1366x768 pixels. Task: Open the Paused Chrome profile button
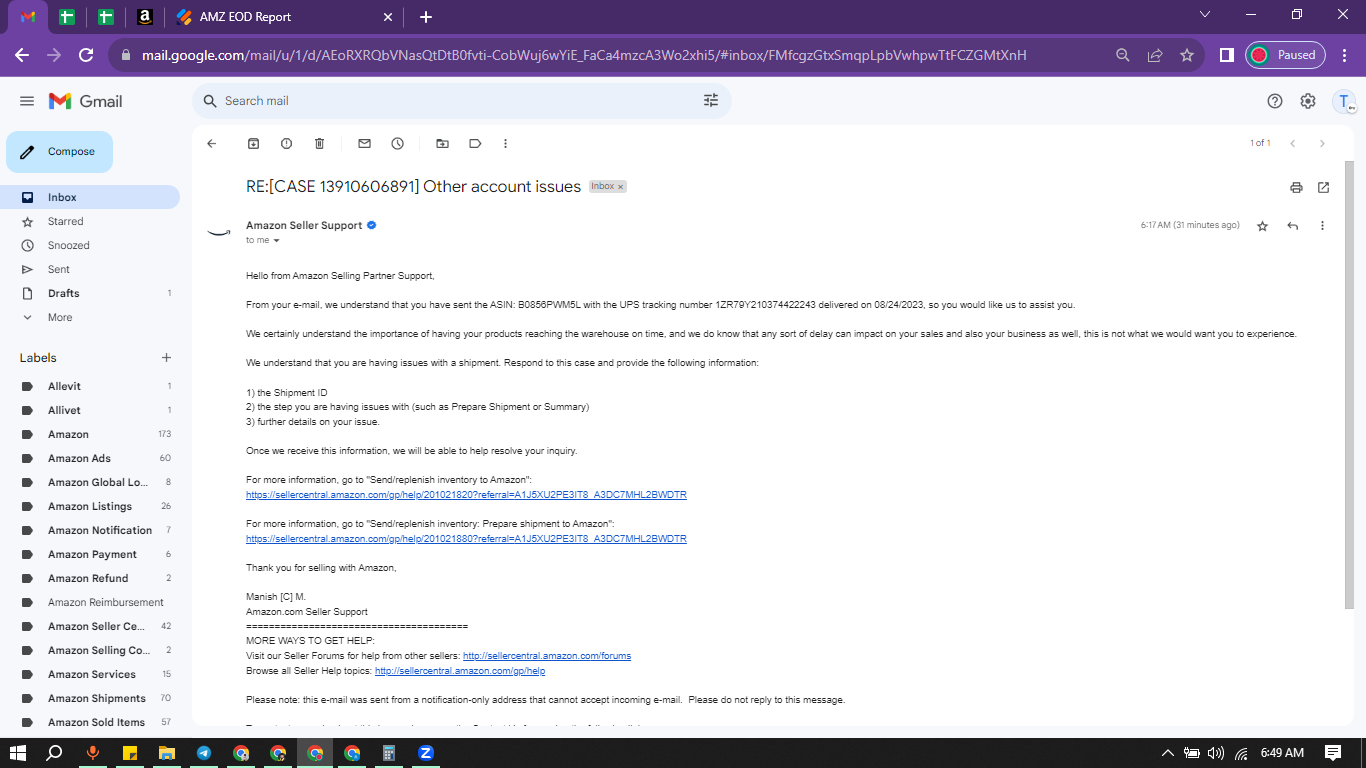click(x=1285, y=55)
